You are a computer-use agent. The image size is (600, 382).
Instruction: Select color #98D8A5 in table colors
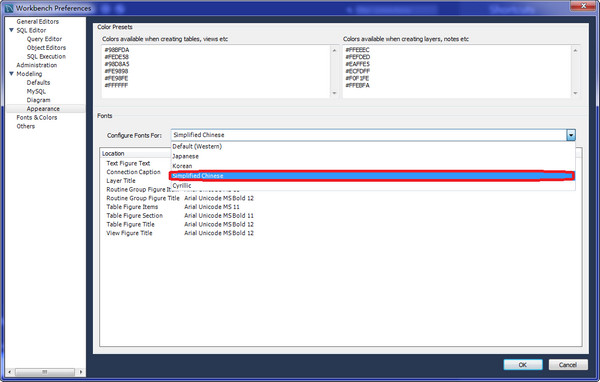(x=117, y=64)
